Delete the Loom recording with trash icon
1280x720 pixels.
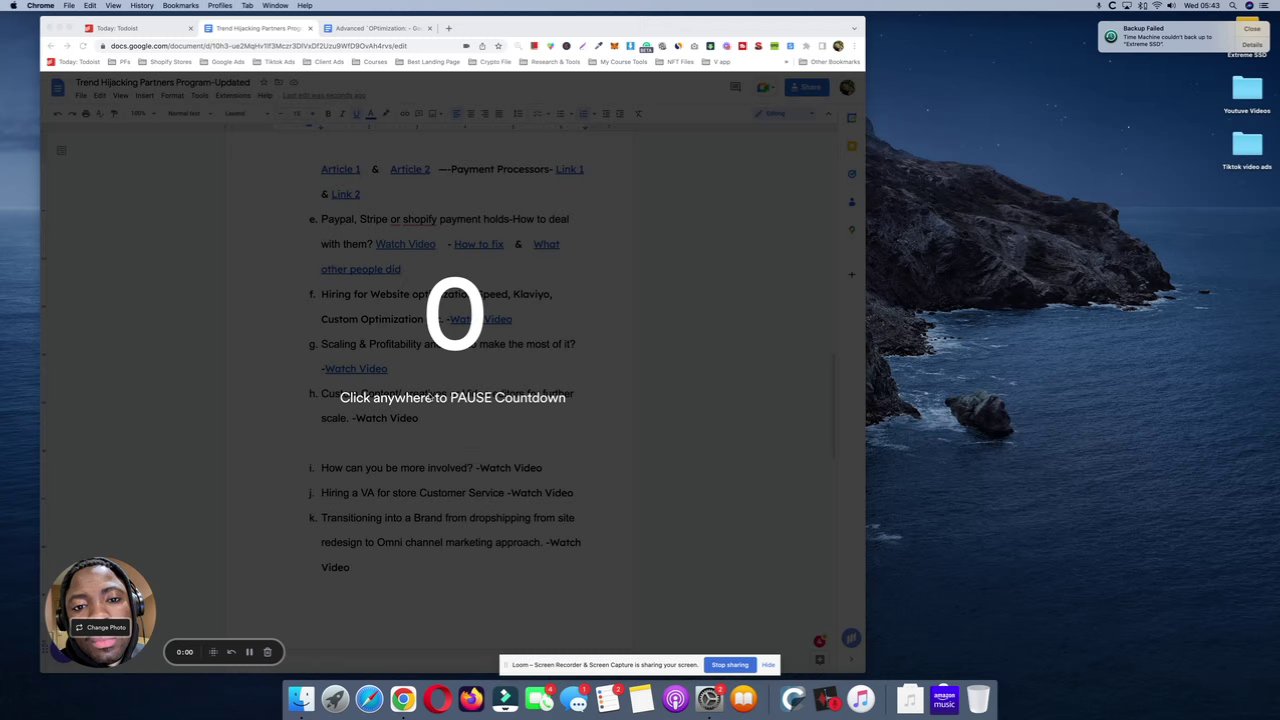point(267,652)
